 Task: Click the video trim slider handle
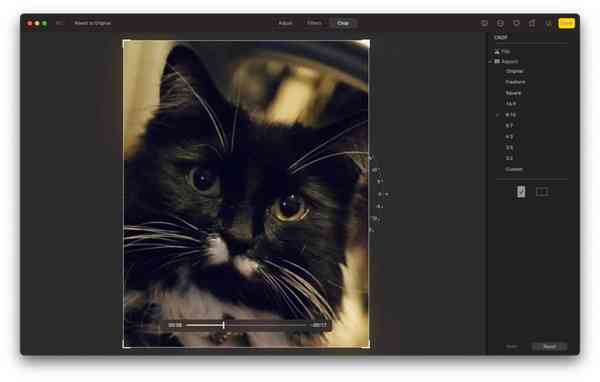click(223, 325)
